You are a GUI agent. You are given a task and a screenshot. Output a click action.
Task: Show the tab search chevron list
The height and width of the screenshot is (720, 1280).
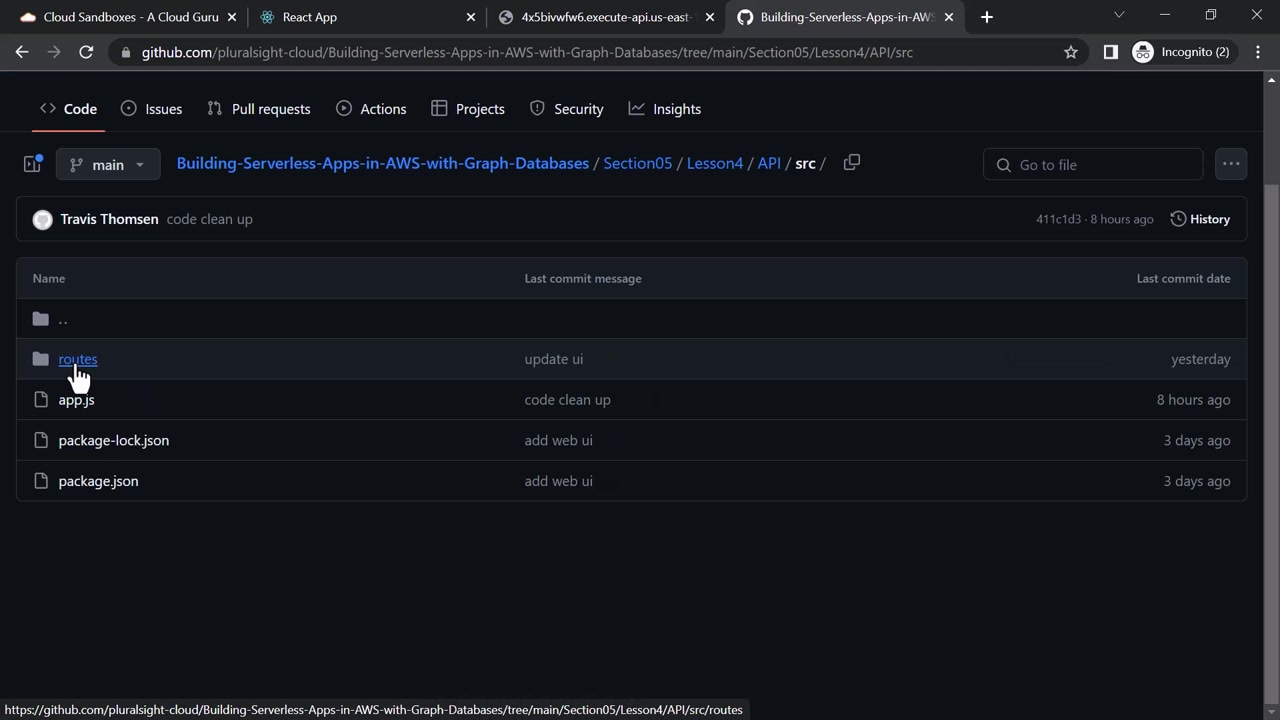click(1119, 15)
